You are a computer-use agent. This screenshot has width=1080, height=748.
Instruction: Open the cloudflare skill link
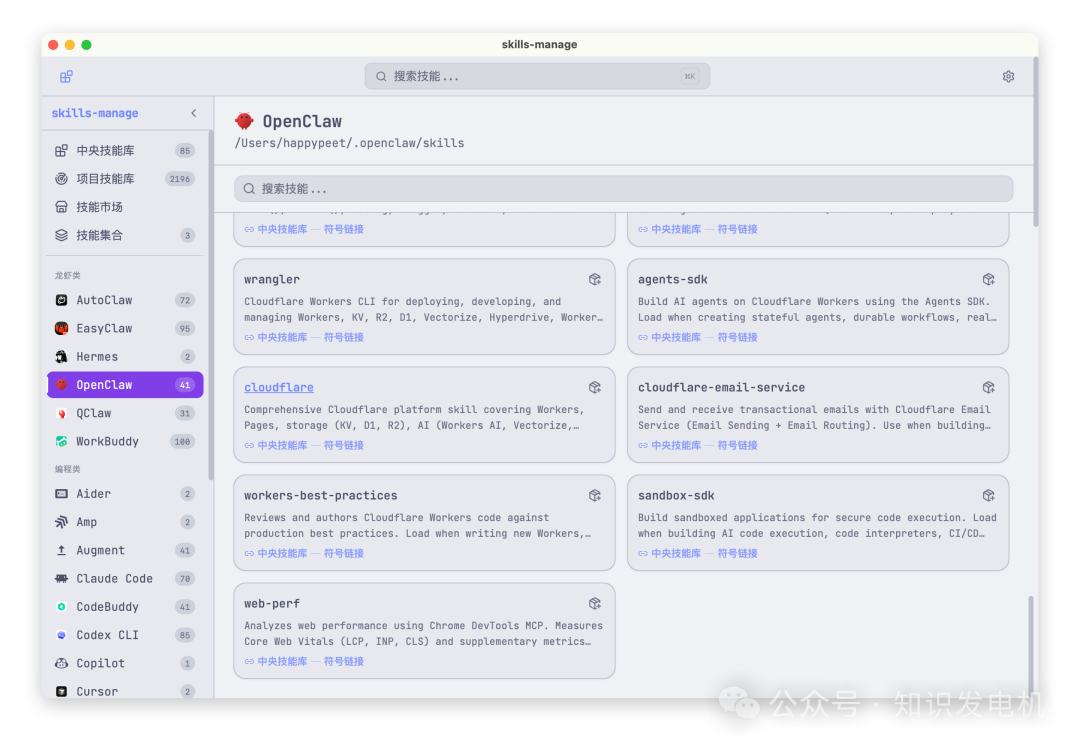(278, 388)
